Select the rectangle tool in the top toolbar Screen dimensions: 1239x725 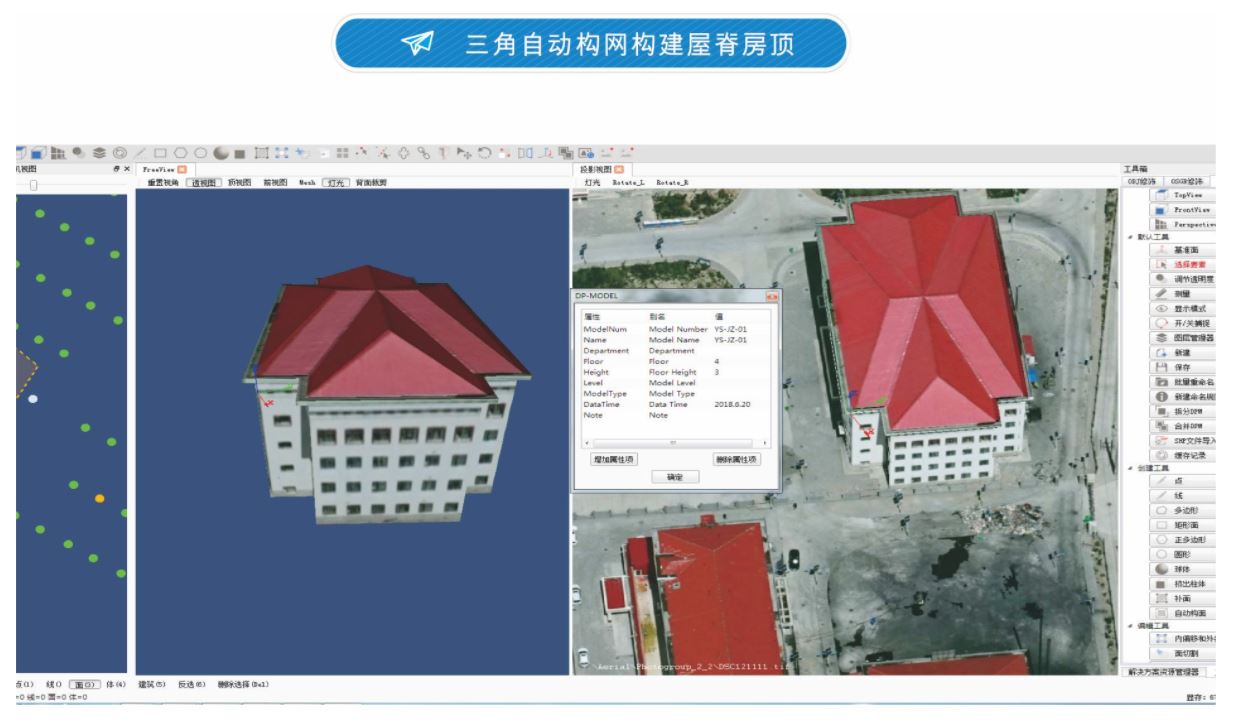160,154
